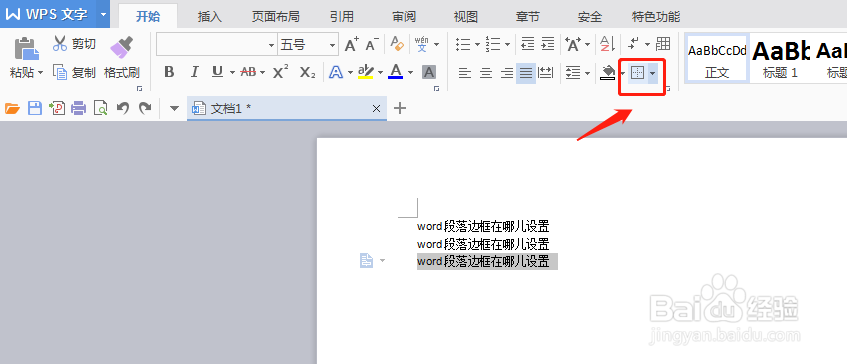The width and height of the screenshot is (847, 364).
Task: Save document with floppy disk icon
Action: click(35, 109)
